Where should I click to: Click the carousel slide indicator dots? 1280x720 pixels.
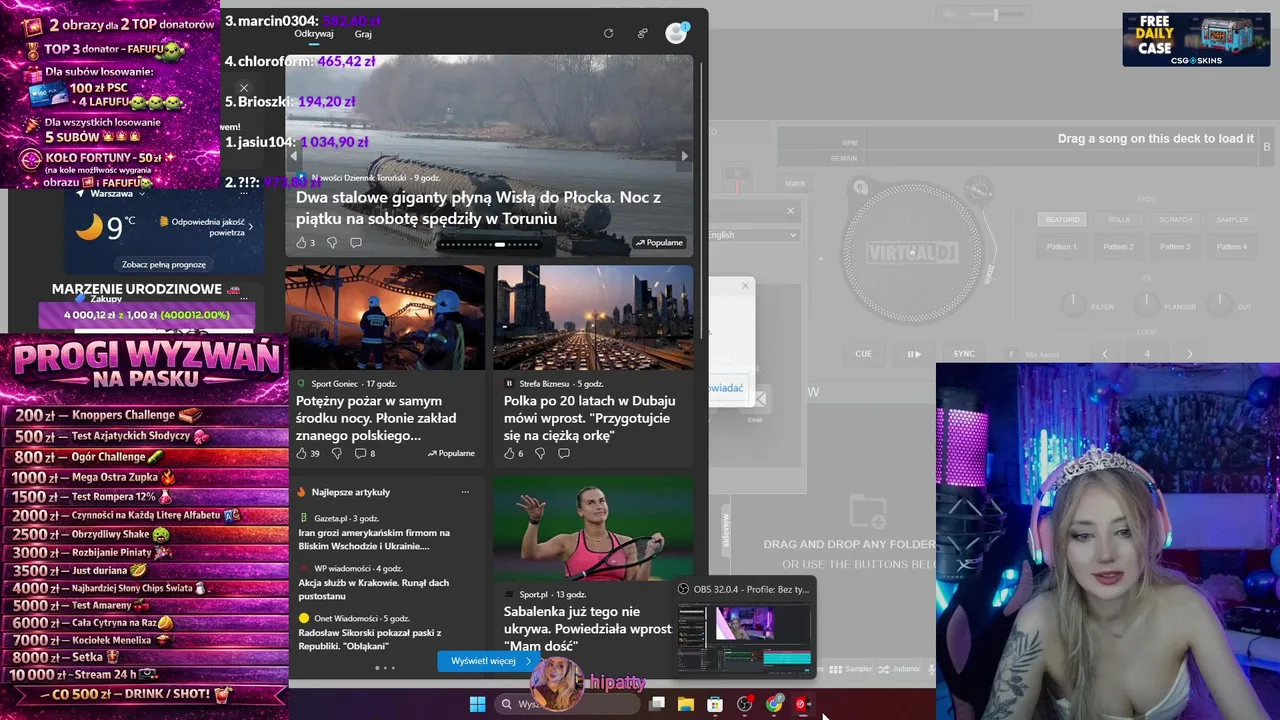[490, 244]
